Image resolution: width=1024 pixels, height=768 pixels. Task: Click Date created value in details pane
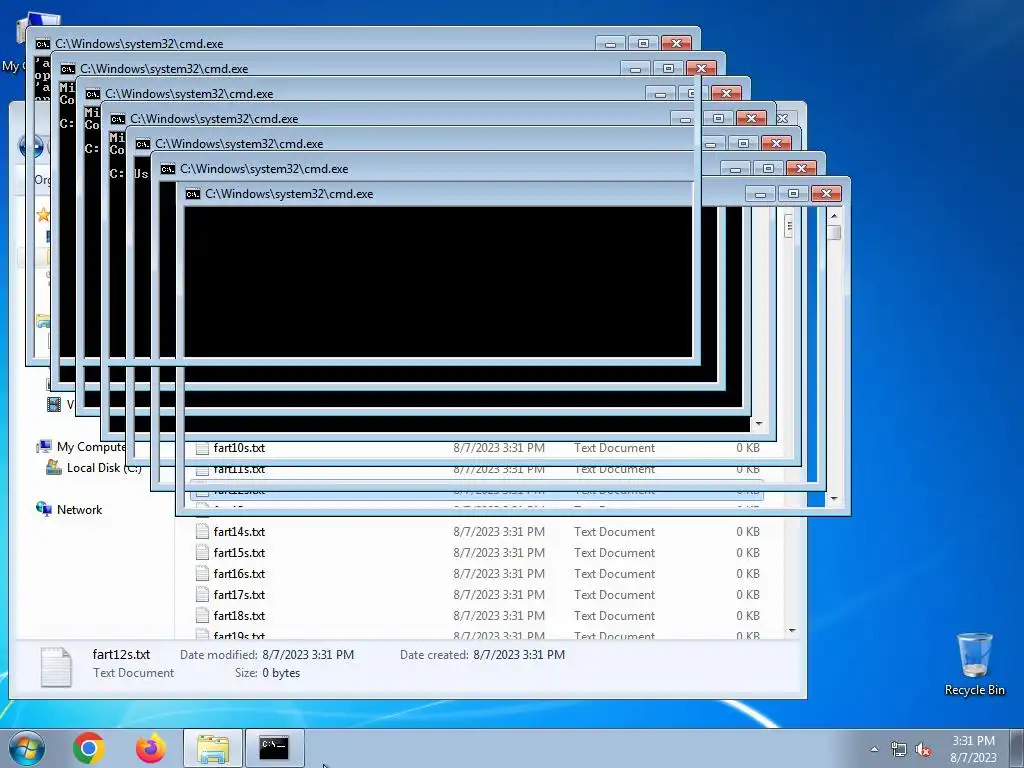pos(519,654)
